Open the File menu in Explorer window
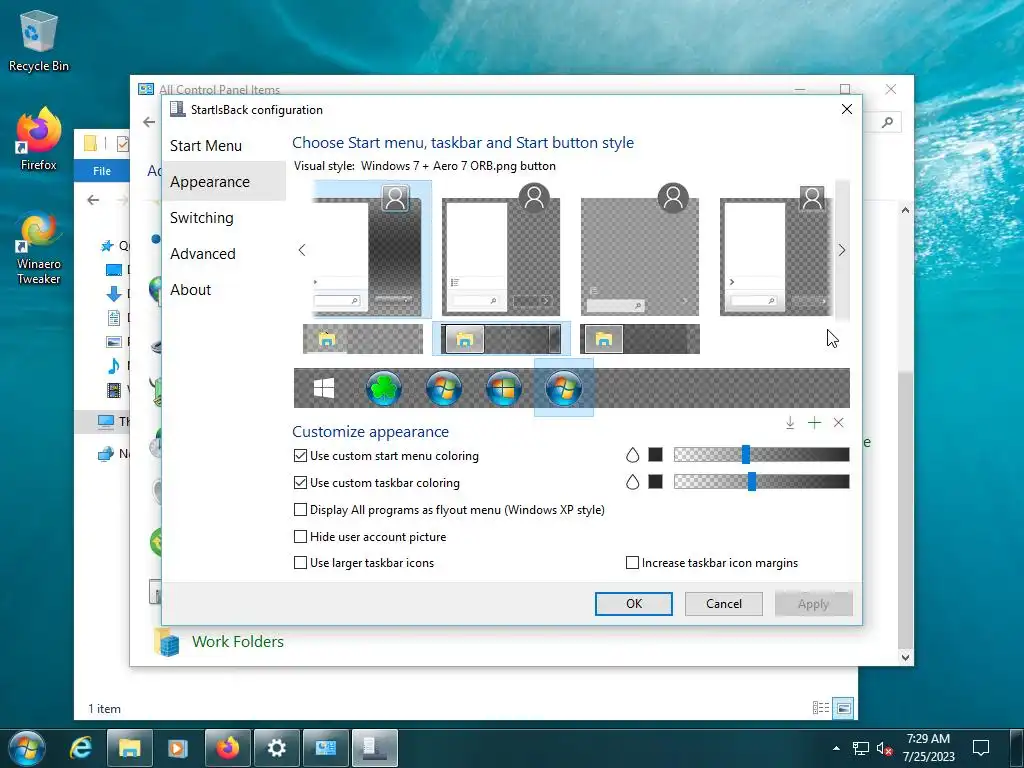 tap(102, 171)
